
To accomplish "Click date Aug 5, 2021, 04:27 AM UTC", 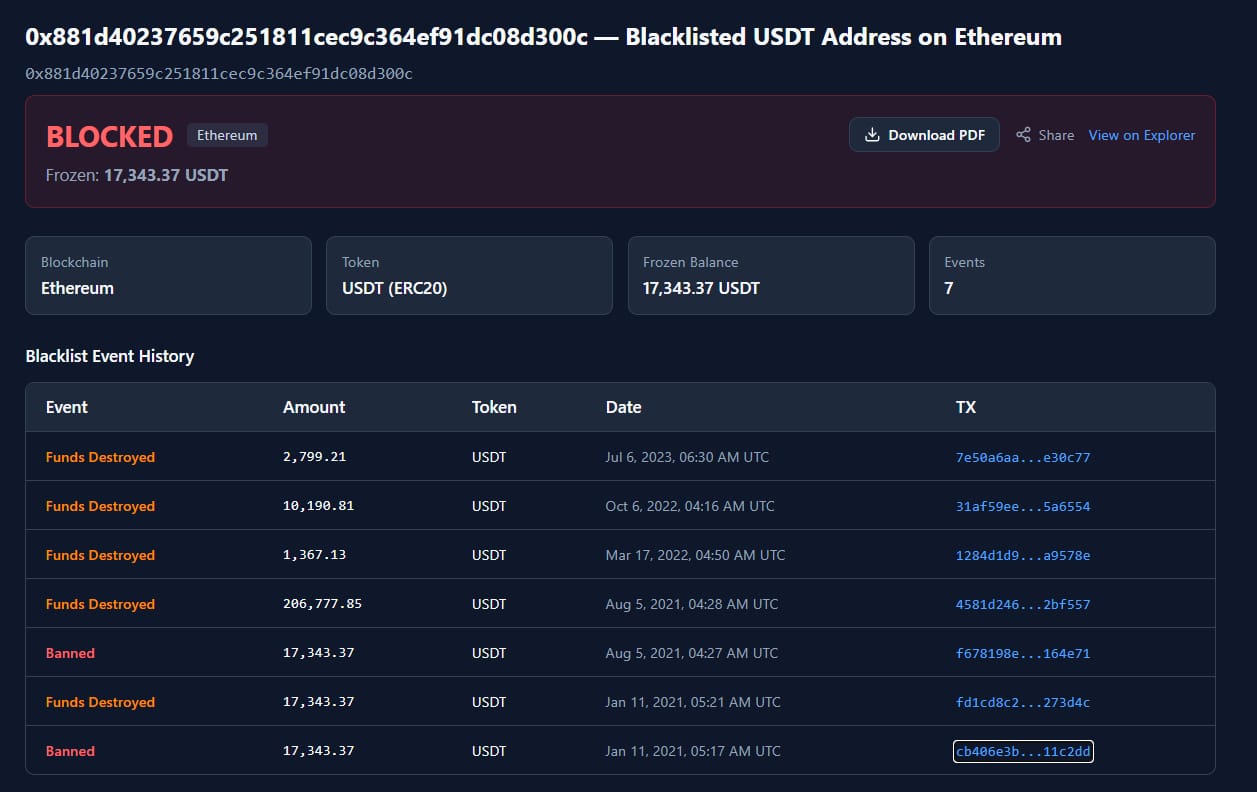I will [692, 653].
